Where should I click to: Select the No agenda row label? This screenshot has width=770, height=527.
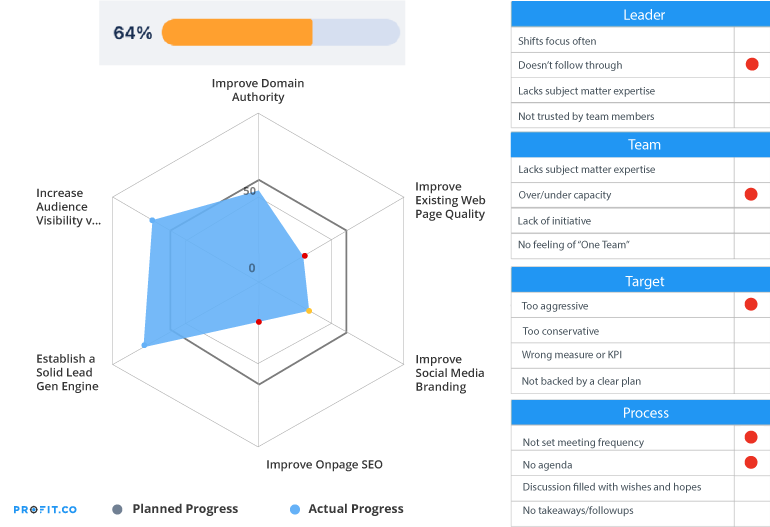pos(547,465)
